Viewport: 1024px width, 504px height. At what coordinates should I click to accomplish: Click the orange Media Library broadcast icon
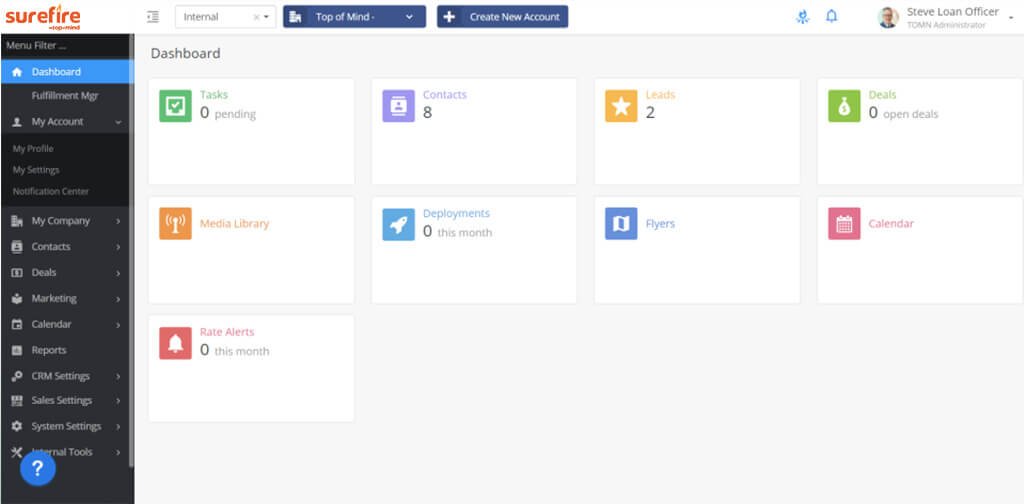pos(175,224)
